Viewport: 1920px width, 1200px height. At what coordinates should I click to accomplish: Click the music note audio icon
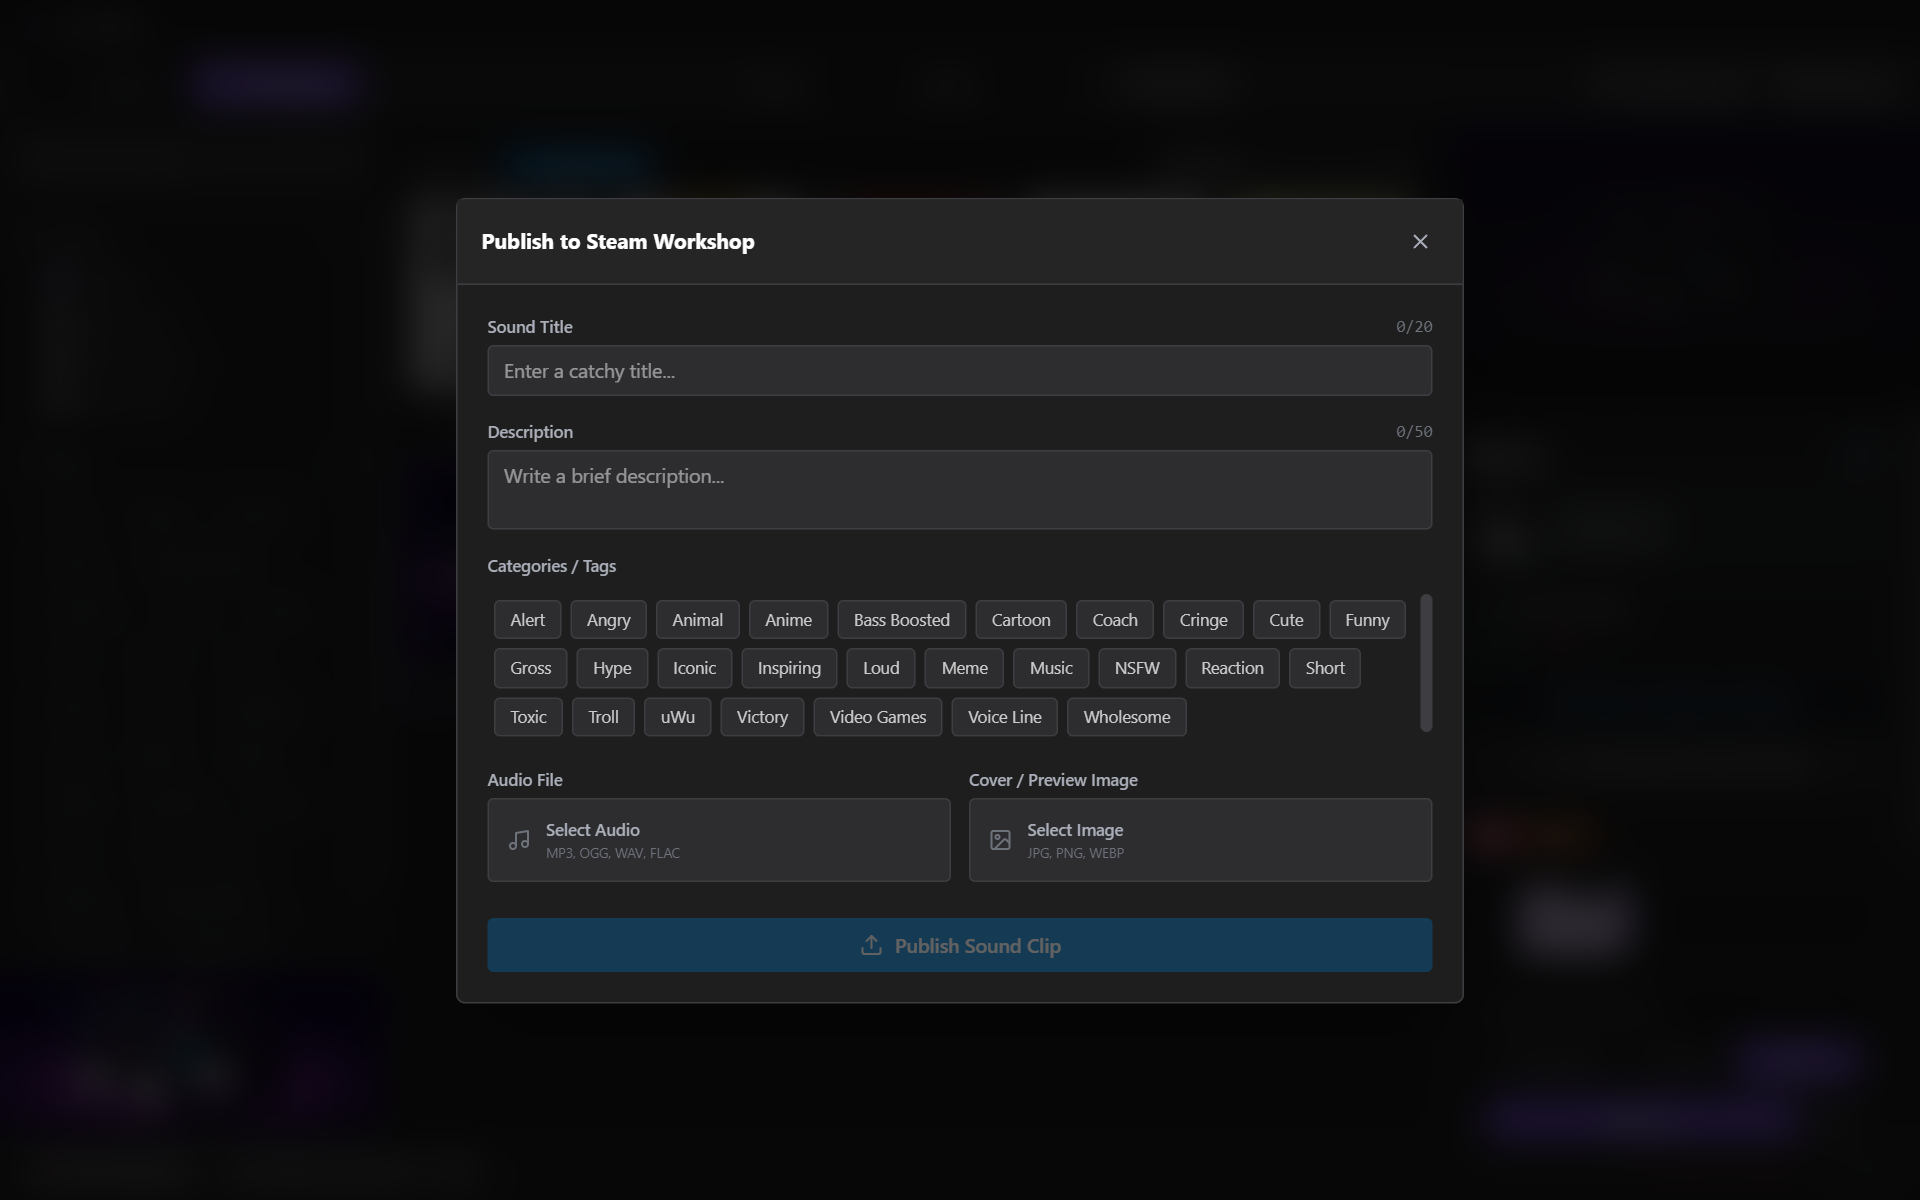[x=519, y=840]
